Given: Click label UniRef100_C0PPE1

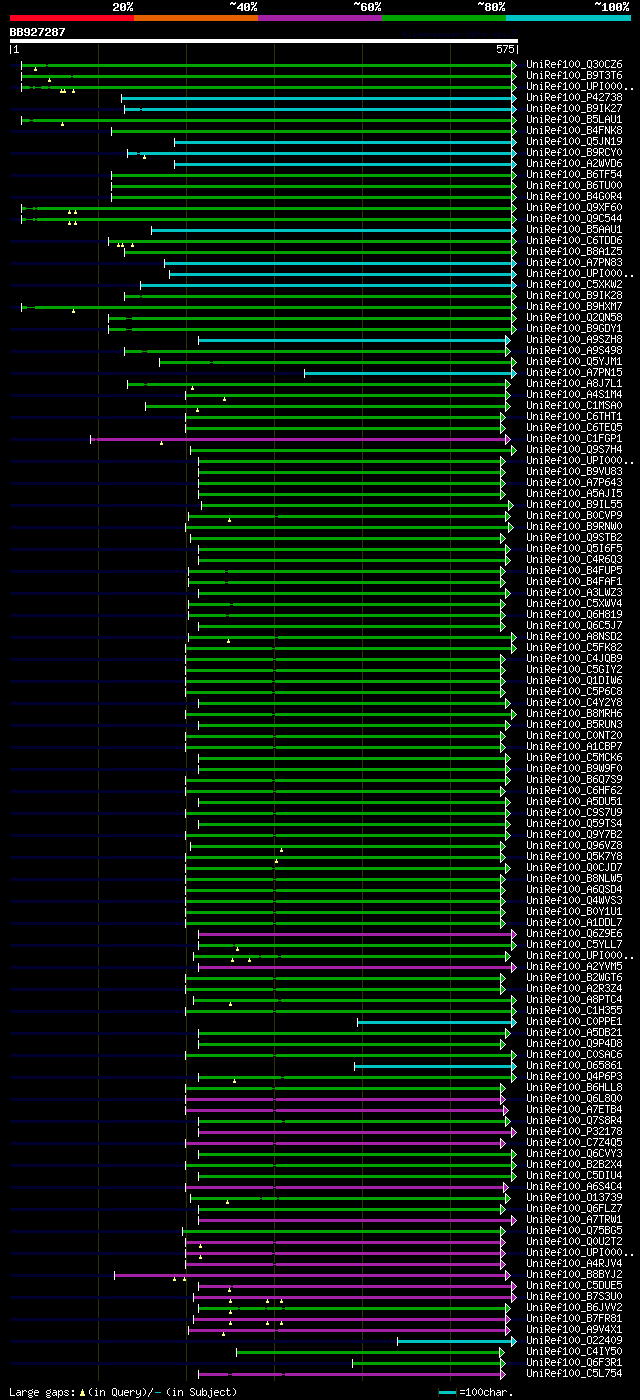Looking at the screenshot, I should coord(574,1022).
